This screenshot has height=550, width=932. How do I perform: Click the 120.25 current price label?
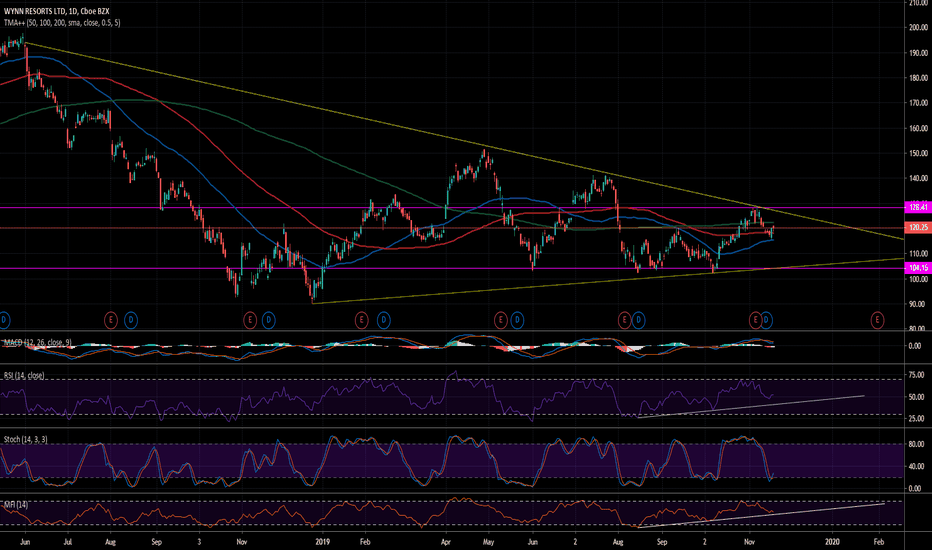tap(917, 228)
